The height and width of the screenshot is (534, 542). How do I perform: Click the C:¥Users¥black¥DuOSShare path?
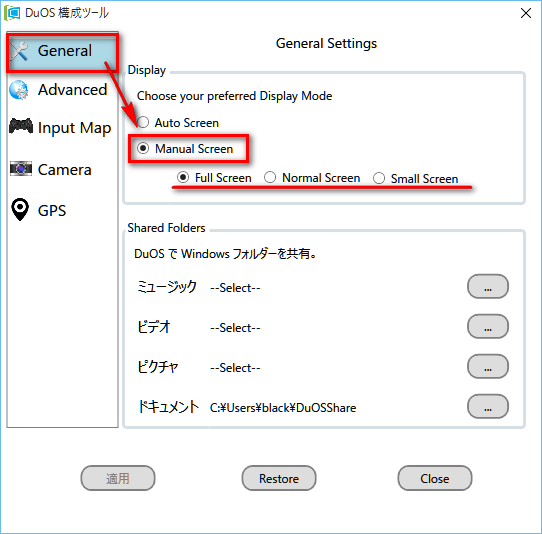click(283, 408)
